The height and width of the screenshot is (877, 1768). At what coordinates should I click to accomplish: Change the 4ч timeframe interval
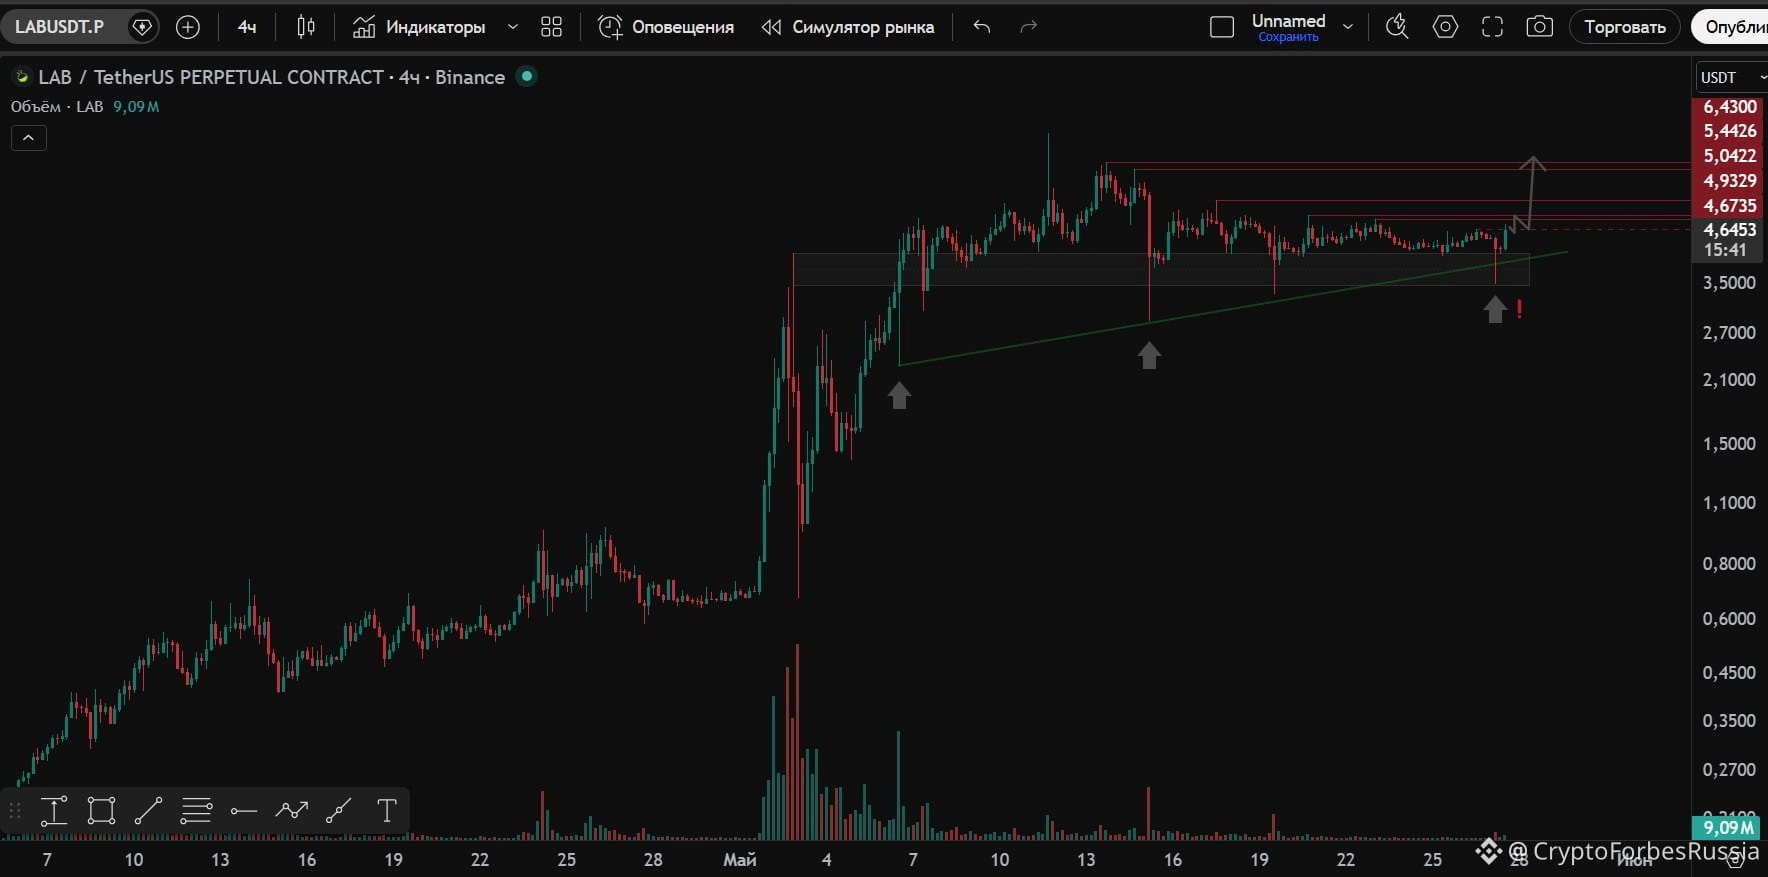click(x=247, y=27)
